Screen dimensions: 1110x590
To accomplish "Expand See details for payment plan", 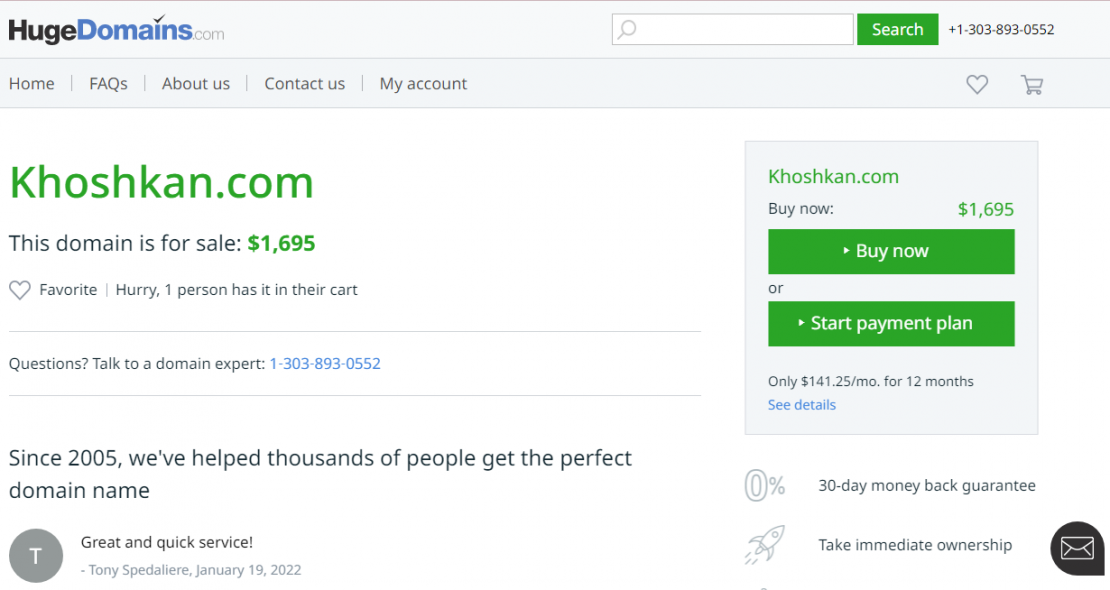I will (802, 405).
